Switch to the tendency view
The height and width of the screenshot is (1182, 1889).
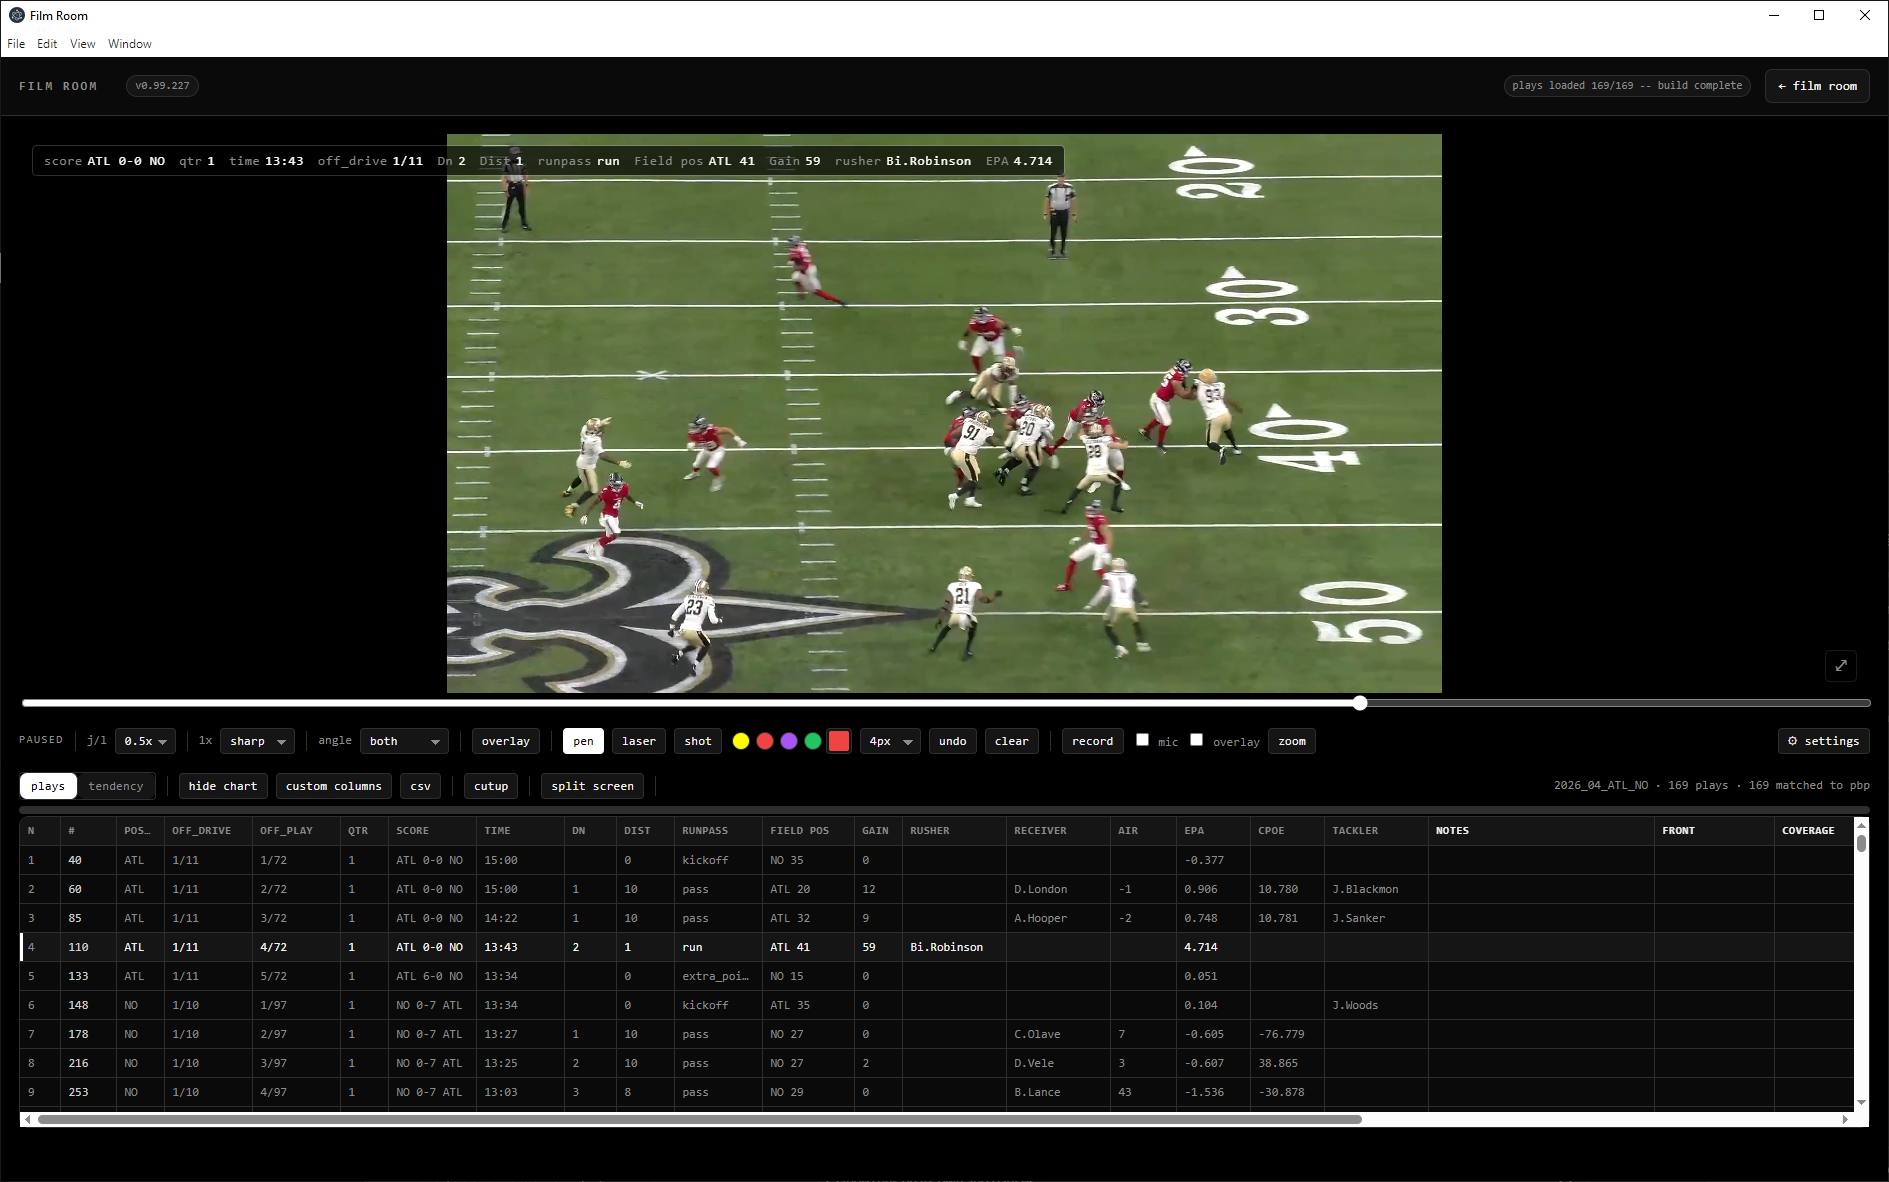(x=116, y=786)
